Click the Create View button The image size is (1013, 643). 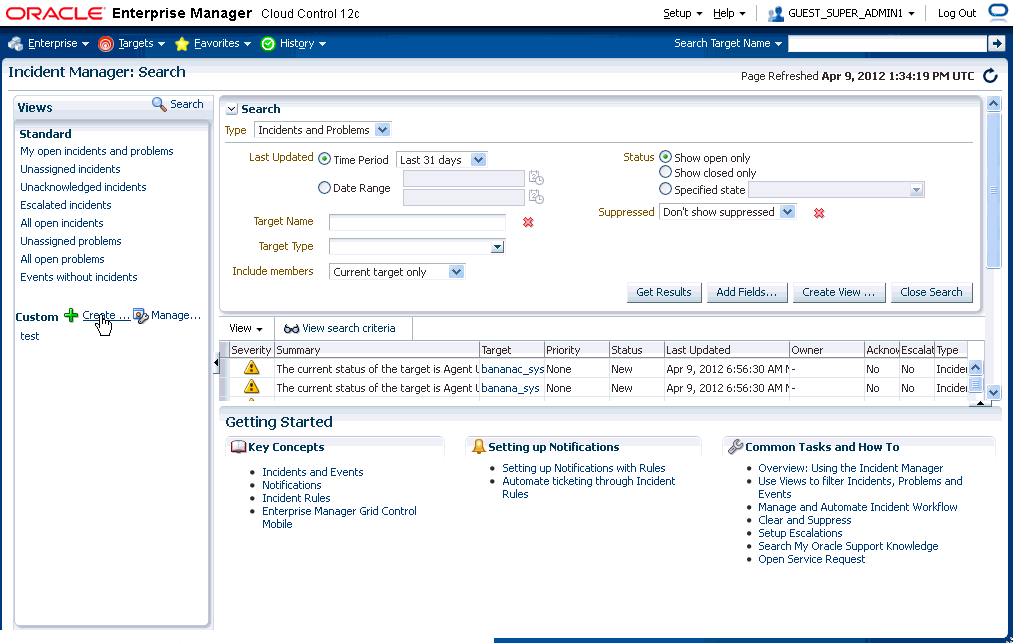[x=838, y=292]
